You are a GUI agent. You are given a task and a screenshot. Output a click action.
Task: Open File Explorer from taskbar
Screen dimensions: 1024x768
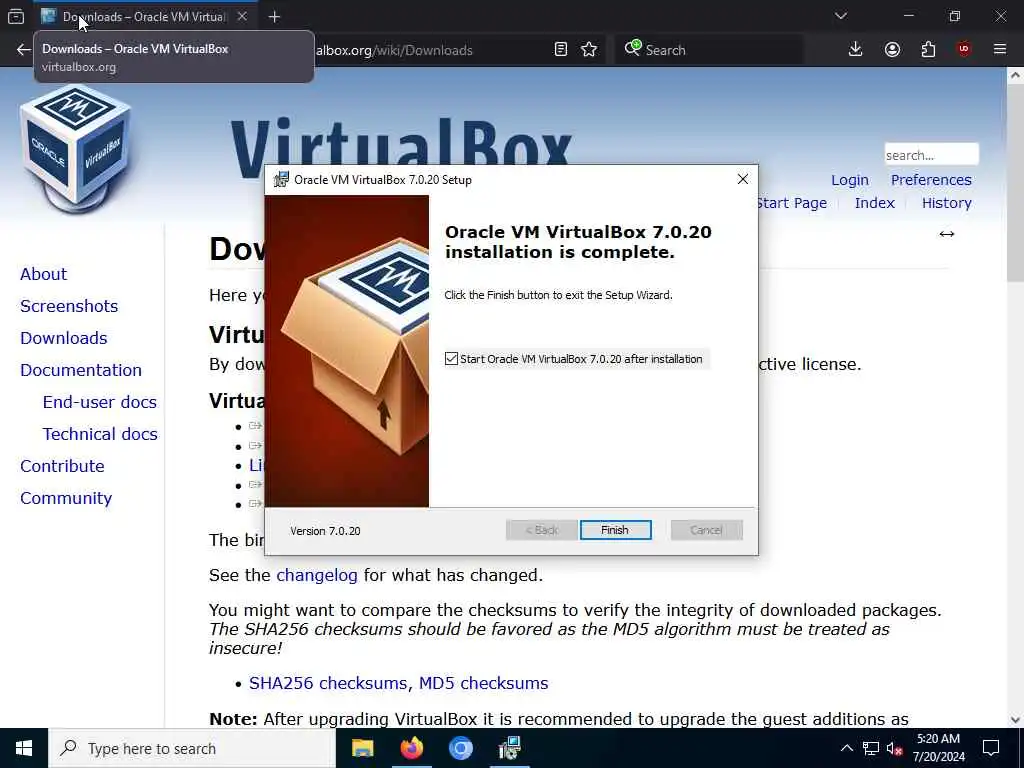pyautogui.click(x=362, y=748)
